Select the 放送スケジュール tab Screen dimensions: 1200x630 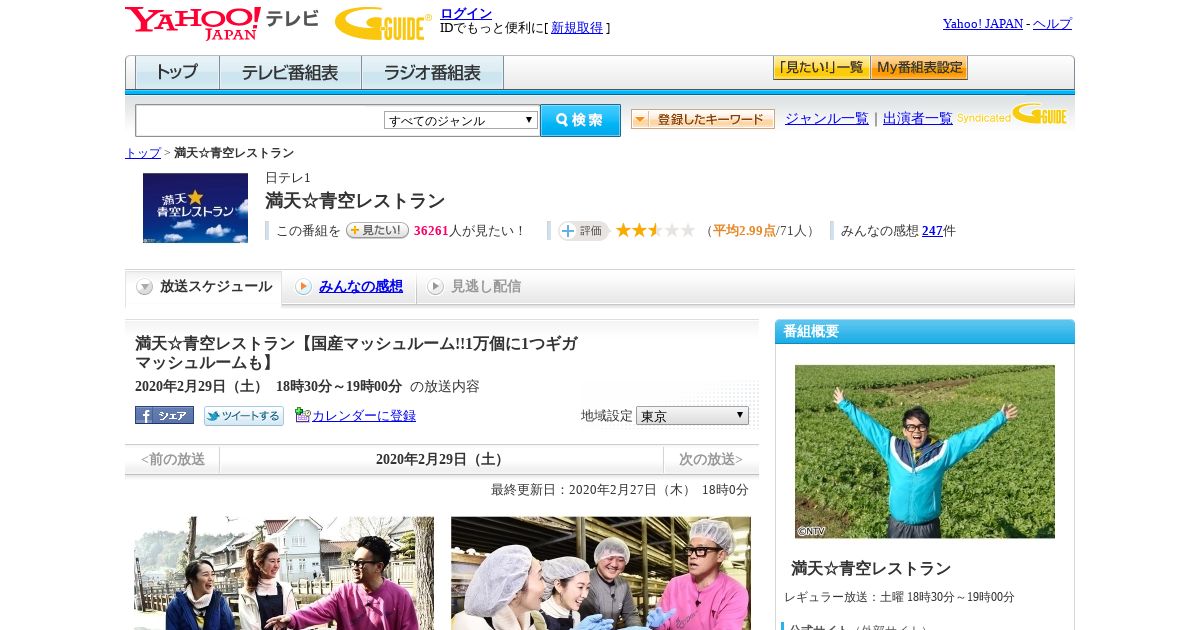click(x=204, y=287)
